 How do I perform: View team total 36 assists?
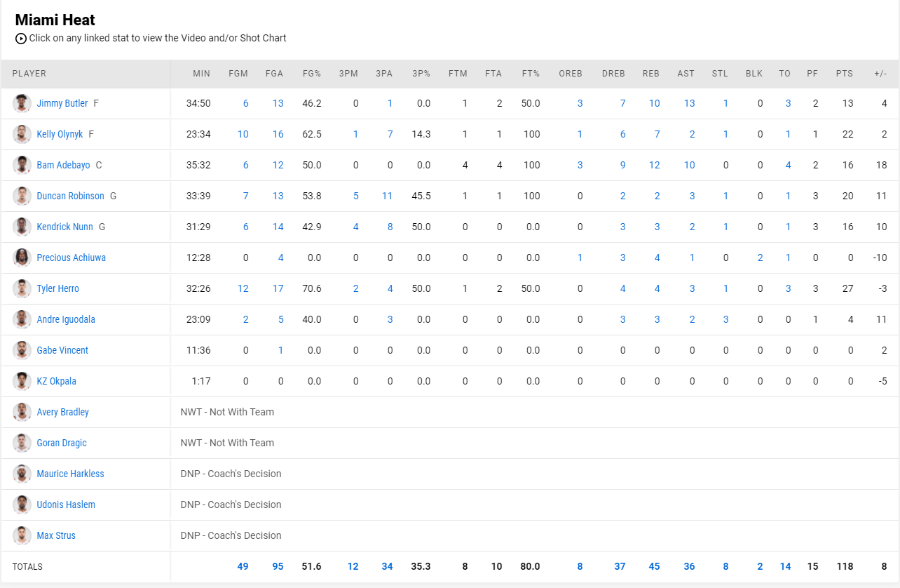(x=689, y=567)
